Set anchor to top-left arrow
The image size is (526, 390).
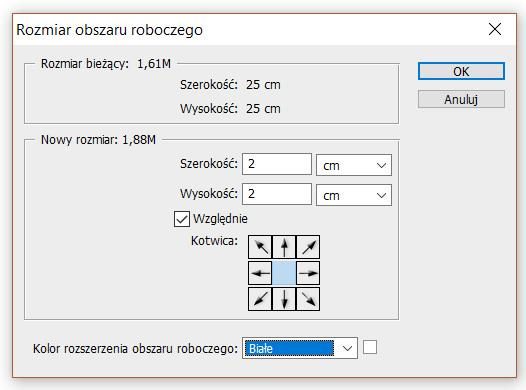coord(260,247)
